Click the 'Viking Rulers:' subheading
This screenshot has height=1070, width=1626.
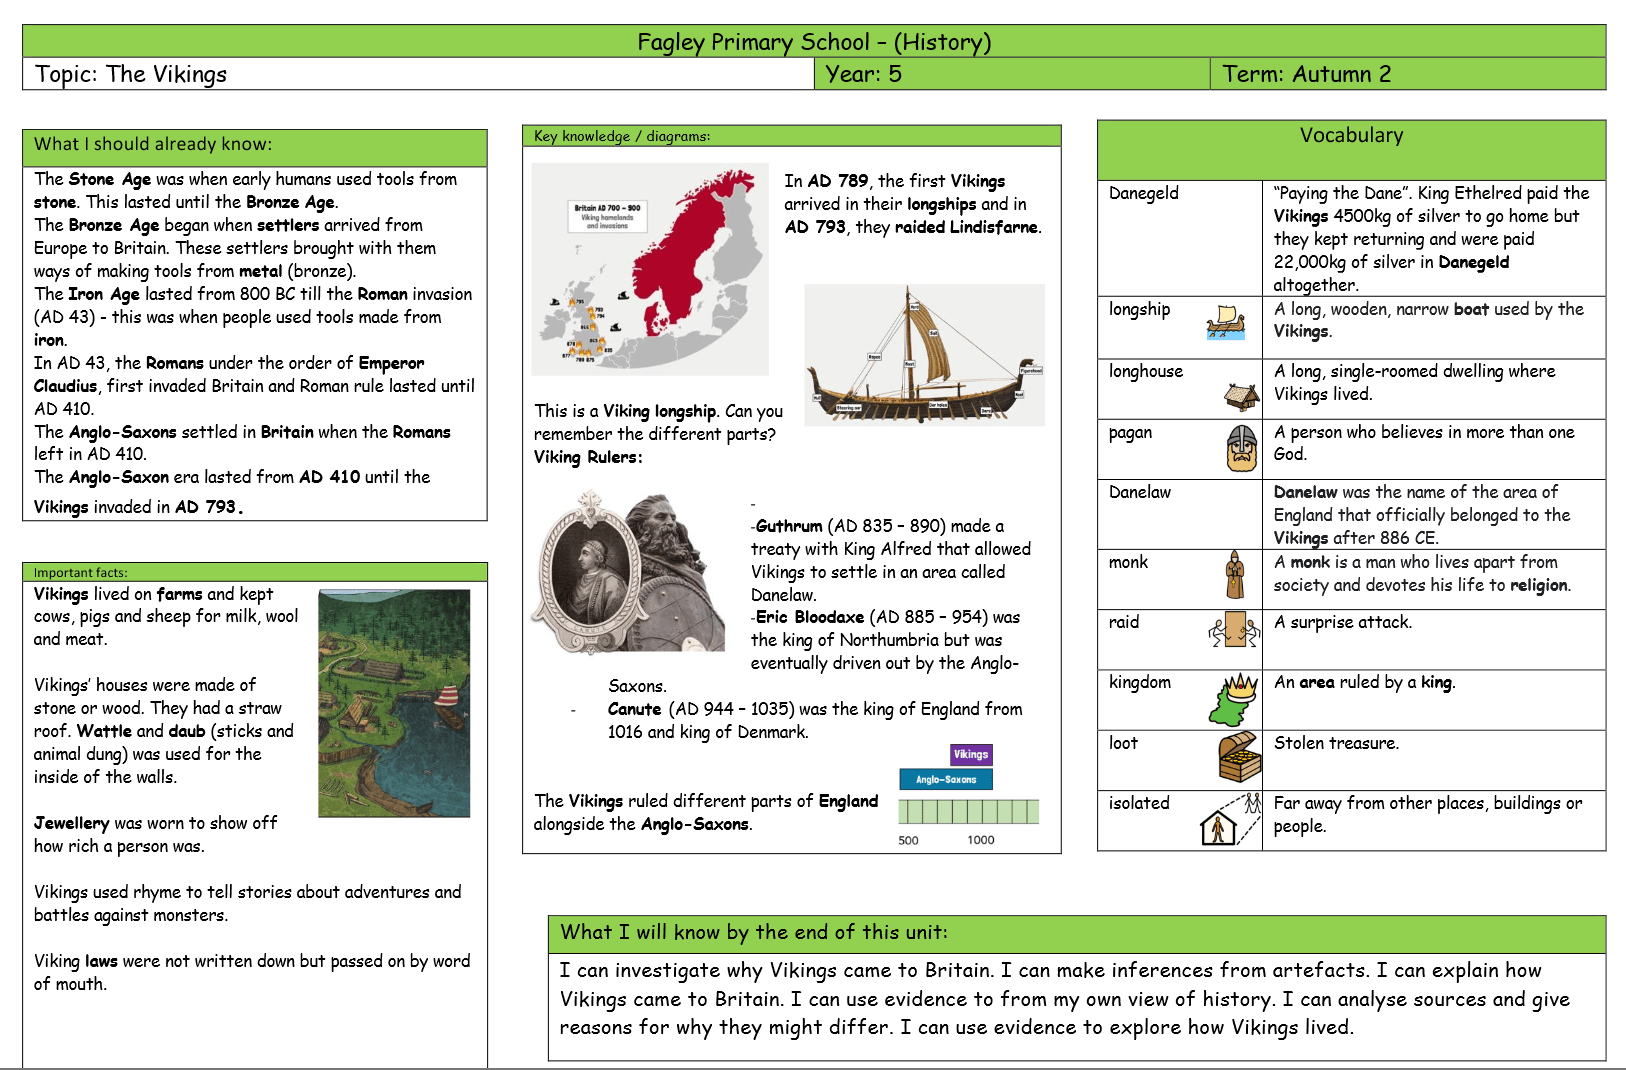pyautogui.click(x=588, y=457)
